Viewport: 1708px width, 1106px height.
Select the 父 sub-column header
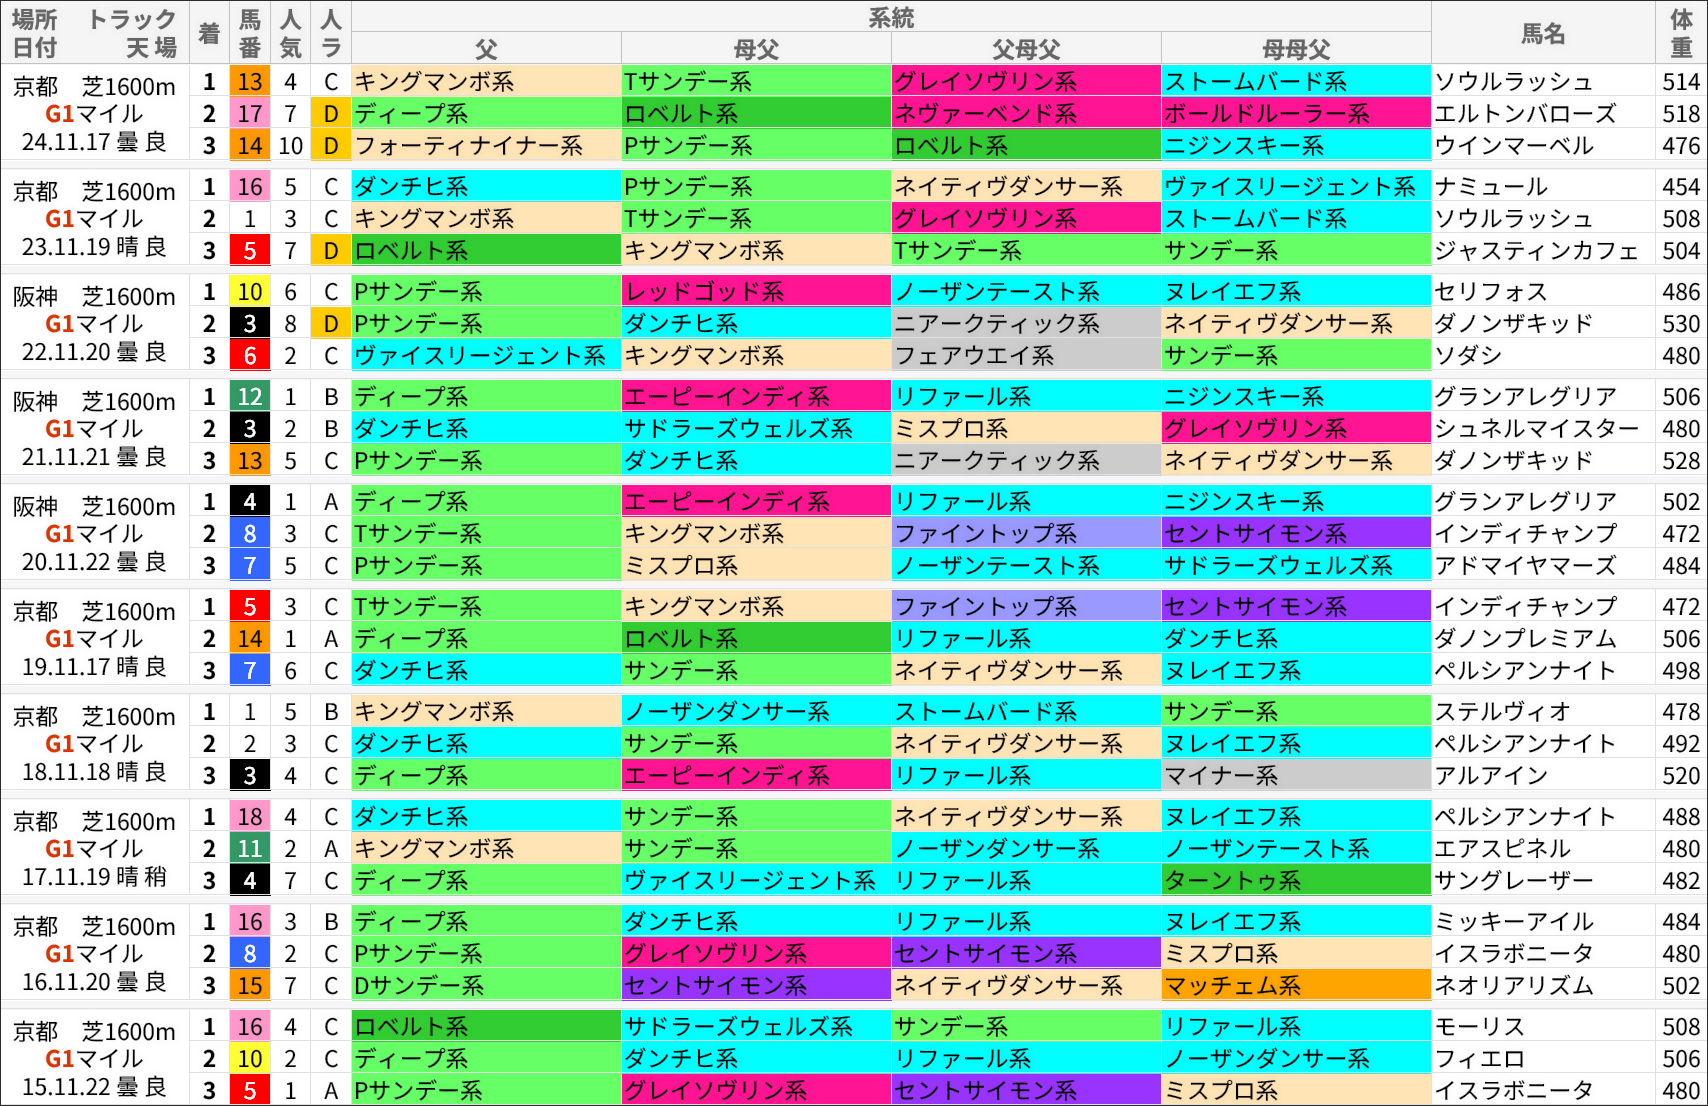pos(485,47)
